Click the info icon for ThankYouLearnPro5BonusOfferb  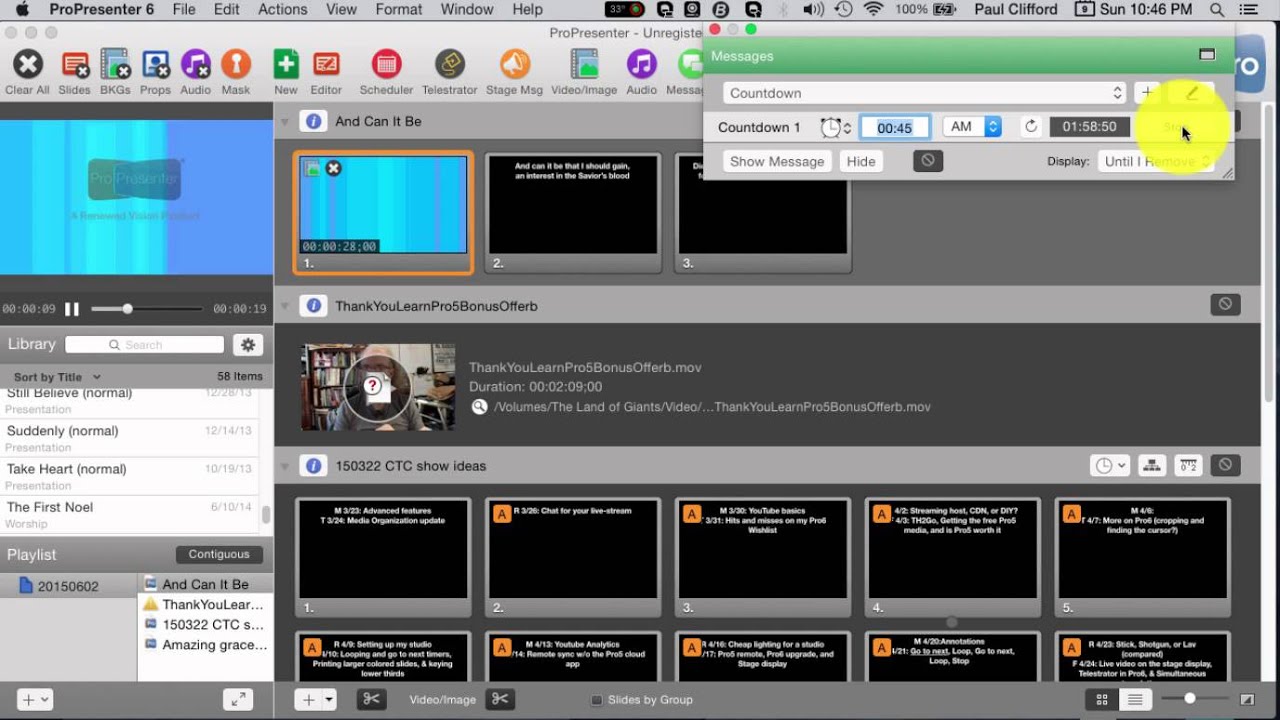[314, 306]
